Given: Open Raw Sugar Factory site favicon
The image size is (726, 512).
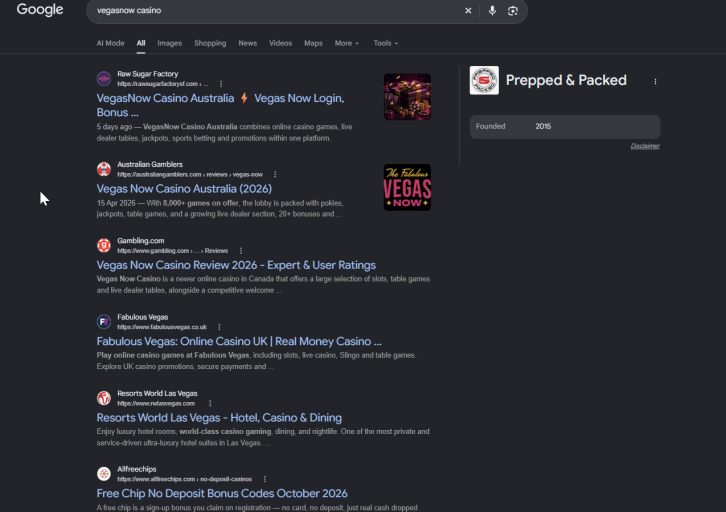Looking at the screenshot, I should [104, 78].
